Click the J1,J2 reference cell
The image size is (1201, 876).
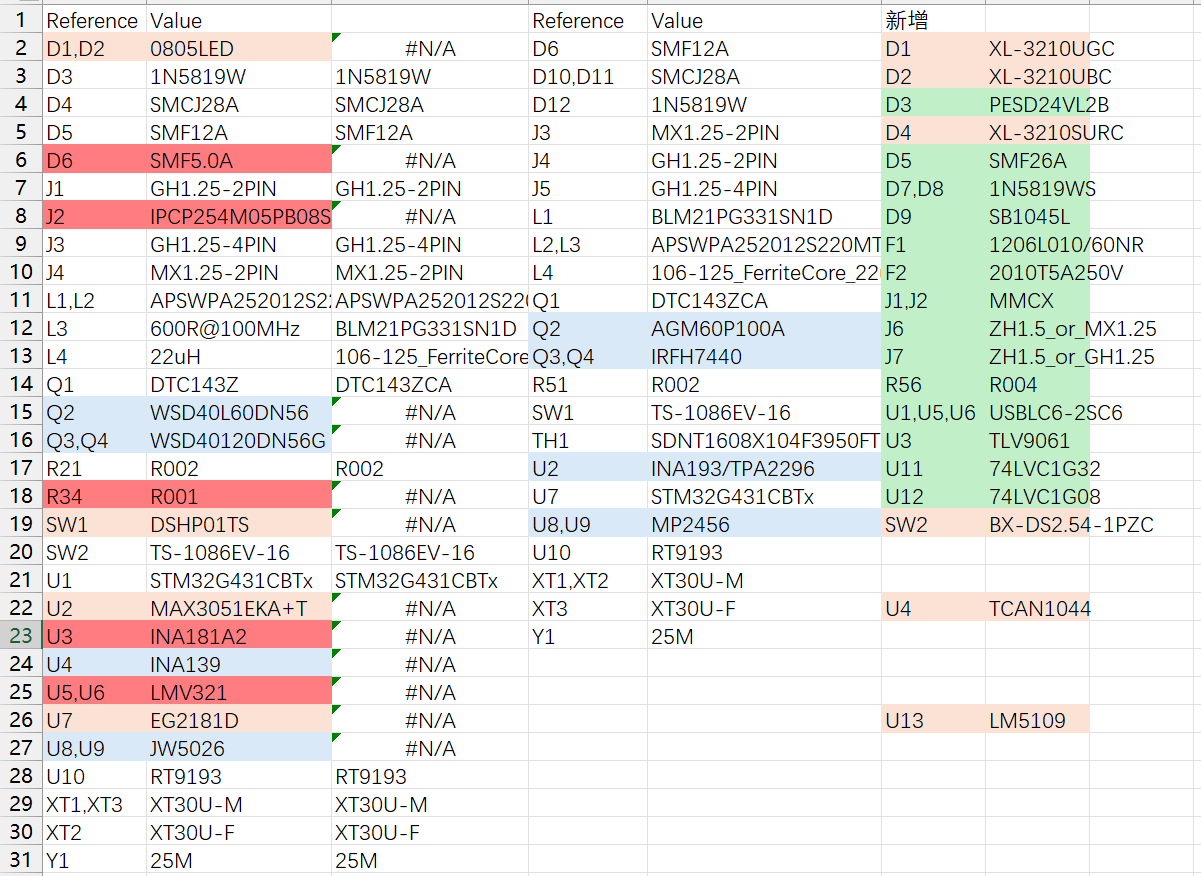click(x=933, y=300)
